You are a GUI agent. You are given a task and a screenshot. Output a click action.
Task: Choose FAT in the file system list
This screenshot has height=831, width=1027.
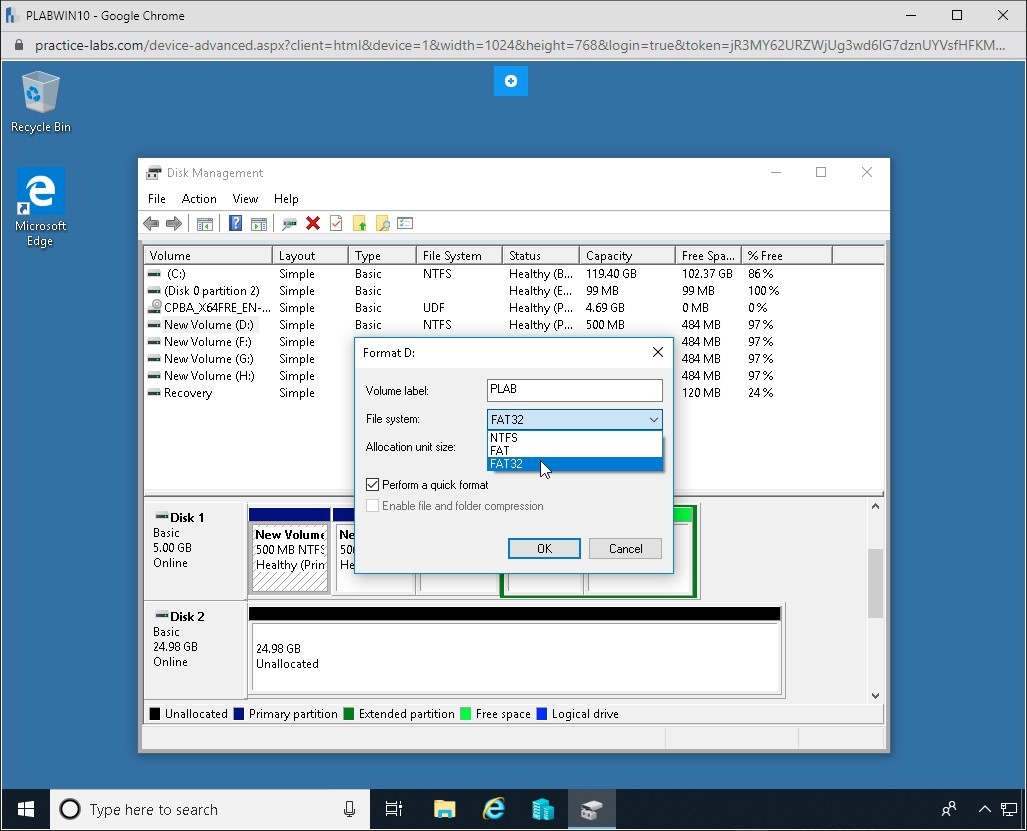(x=575, y=451)
